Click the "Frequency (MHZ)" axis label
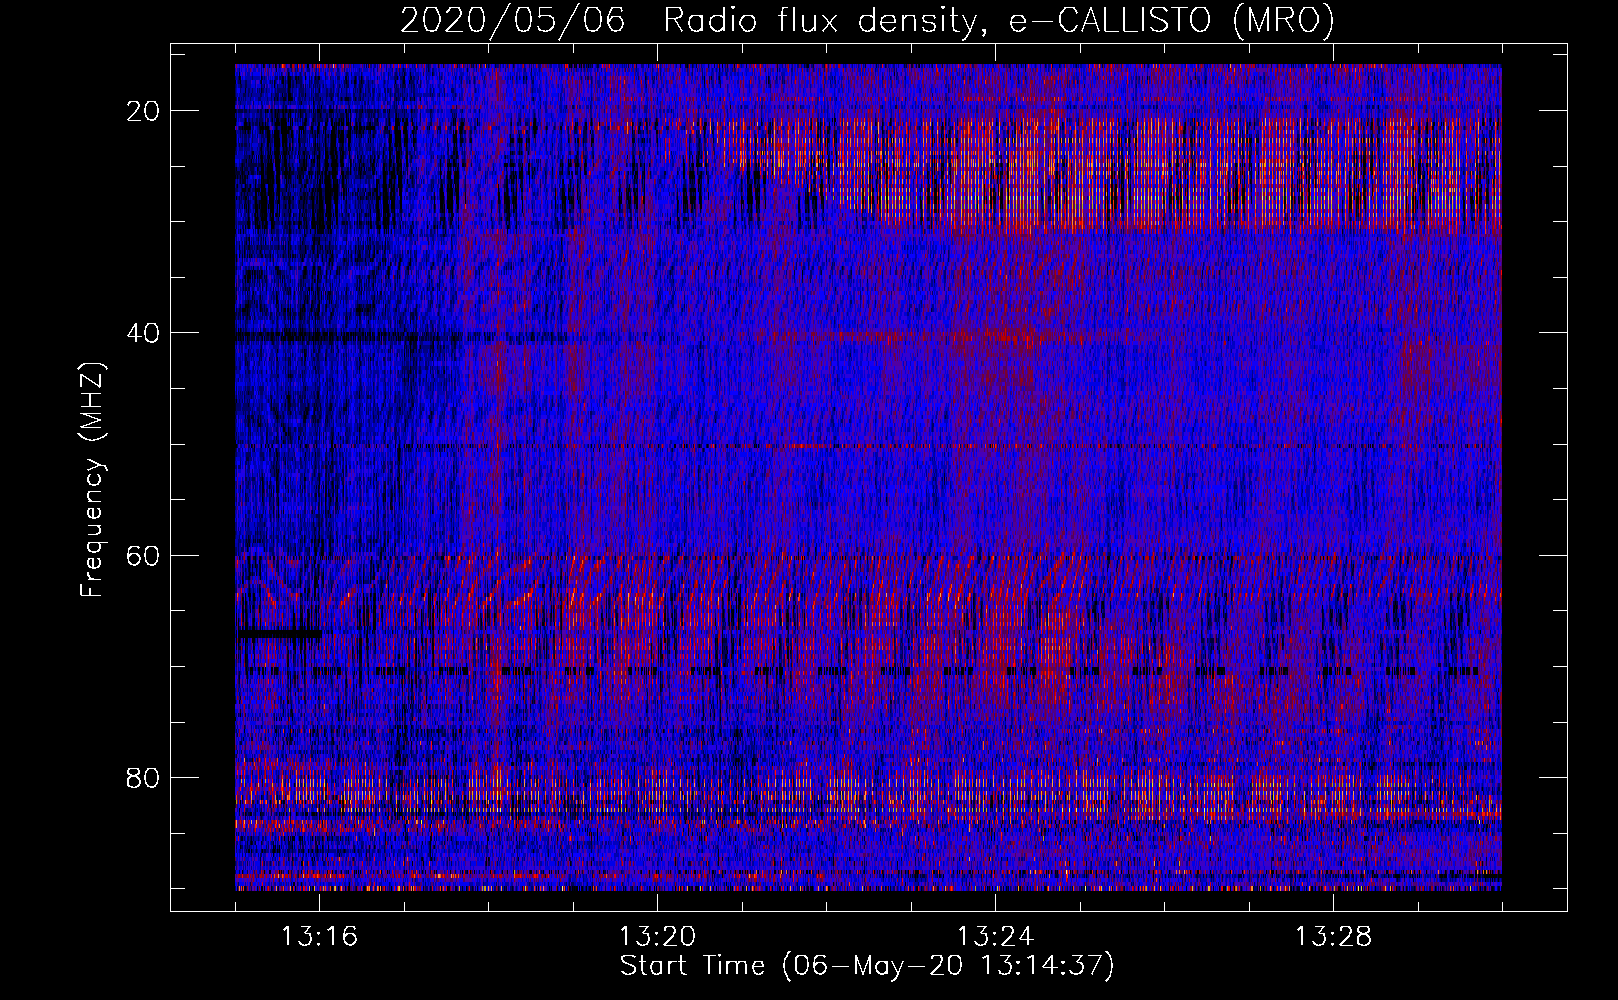Screen dimensions: 1618x1000 pyautogui.click(x=92, y=480)
